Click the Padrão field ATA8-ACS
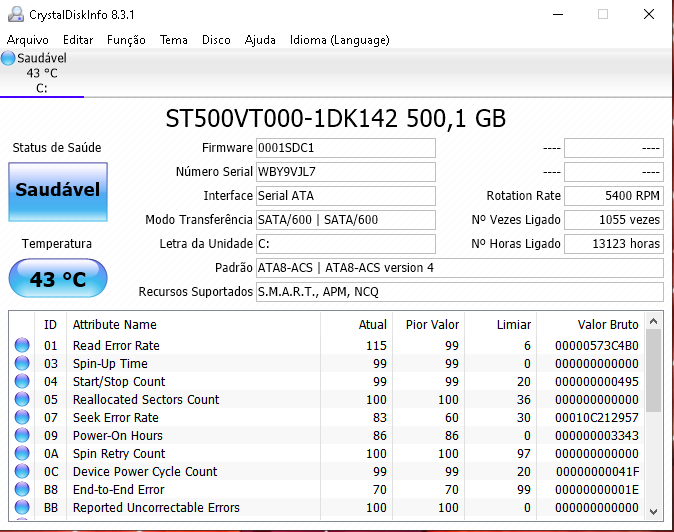The width and height of the screenshot is (674, 532). coord(460,268)
